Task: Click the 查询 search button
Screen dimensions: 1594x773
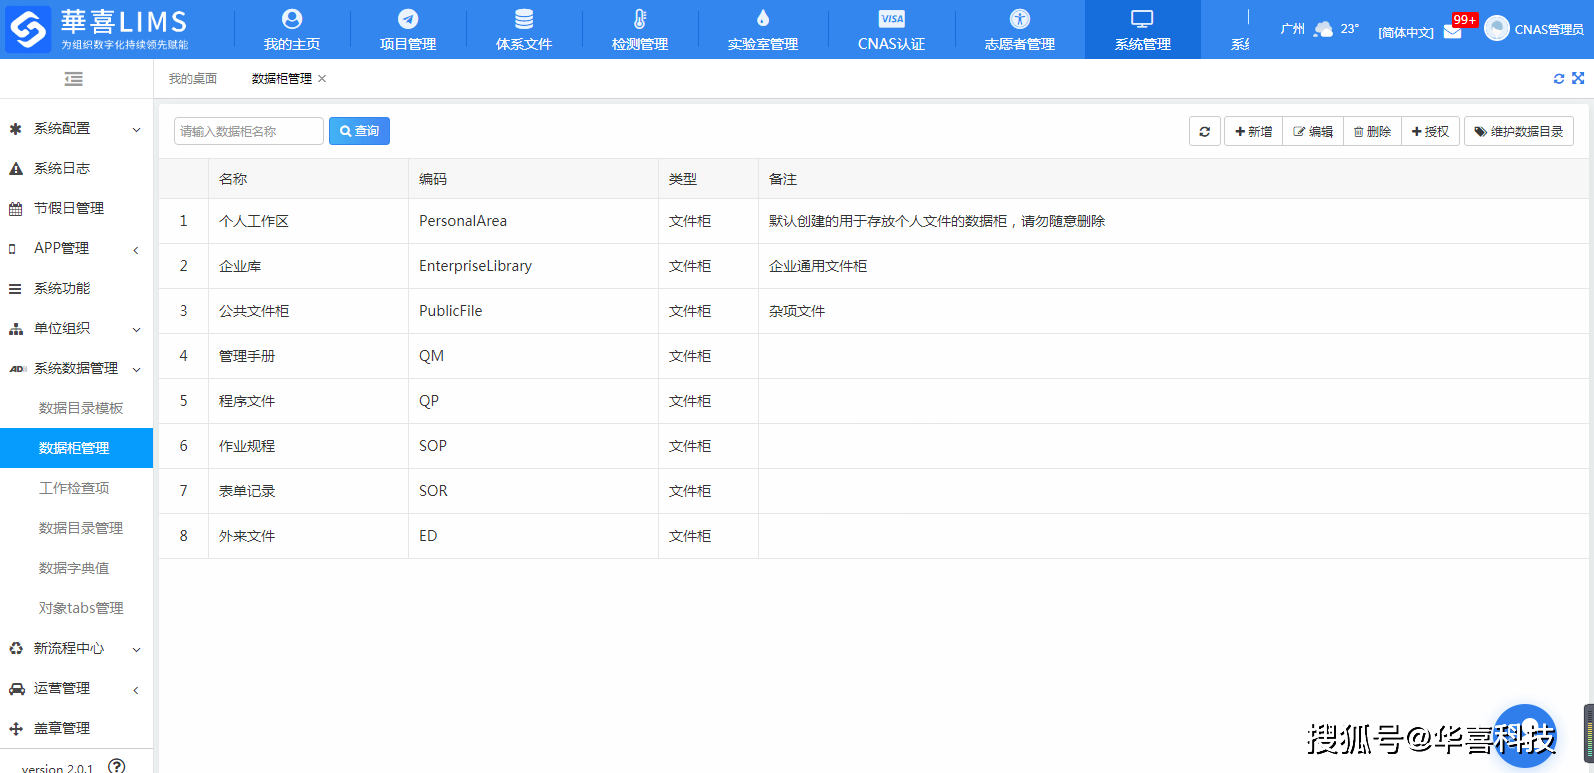Action: click(x=359, y=131)
